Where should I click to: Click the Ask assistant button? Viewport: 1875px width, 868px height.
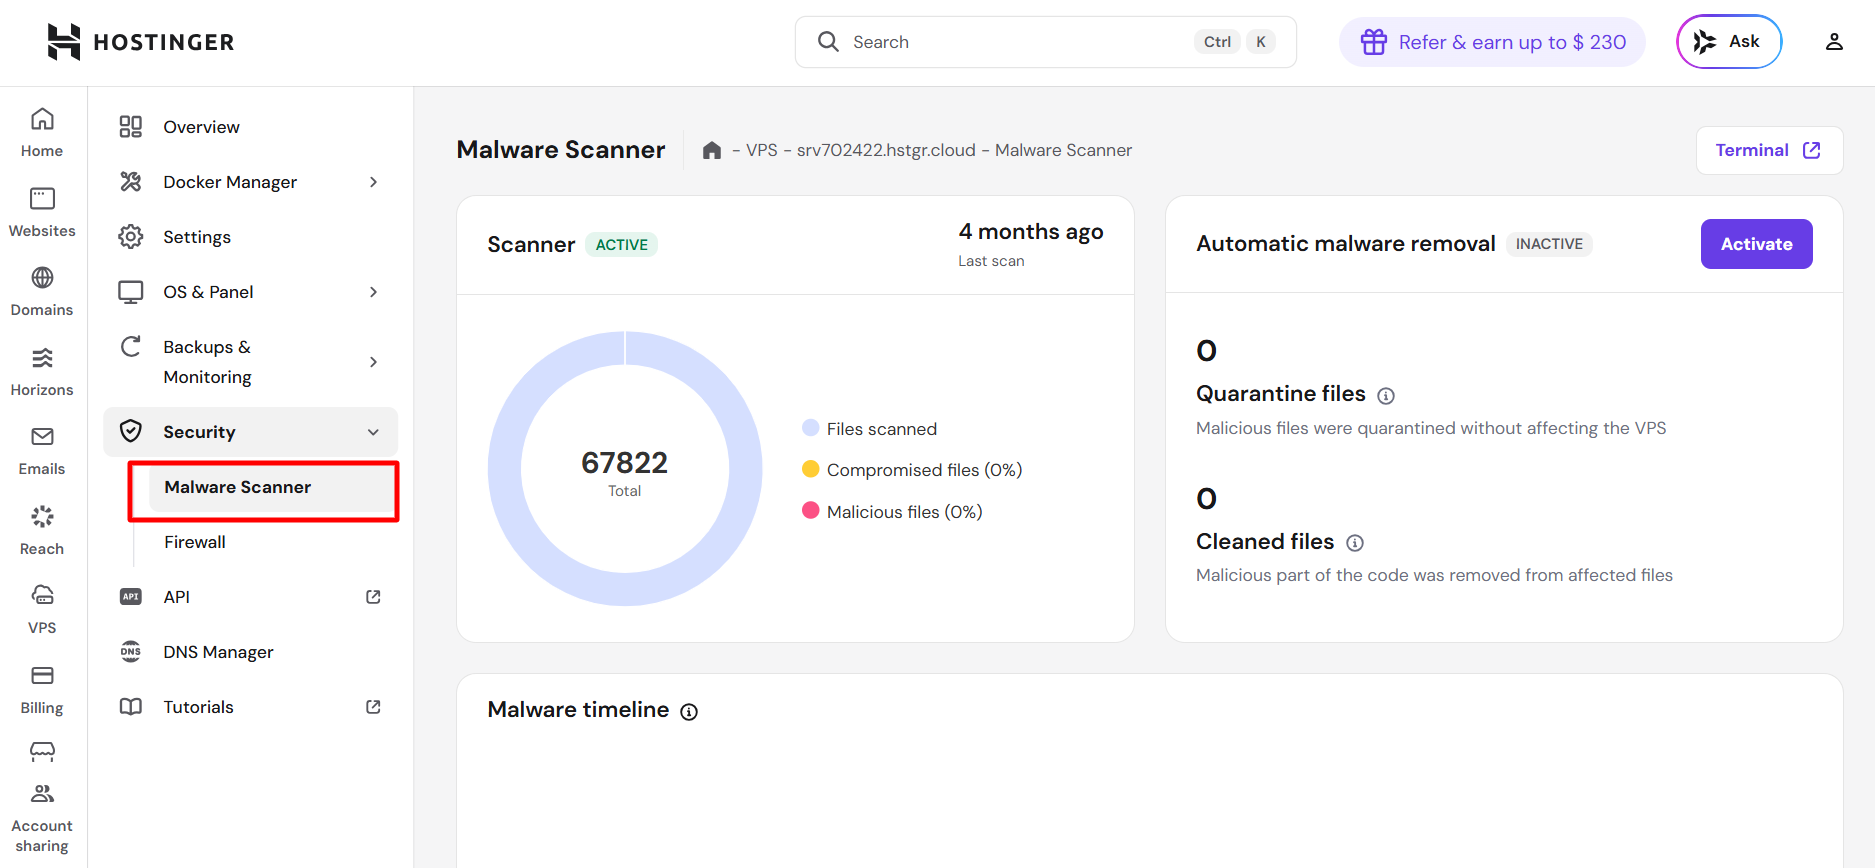point(1728,42)
